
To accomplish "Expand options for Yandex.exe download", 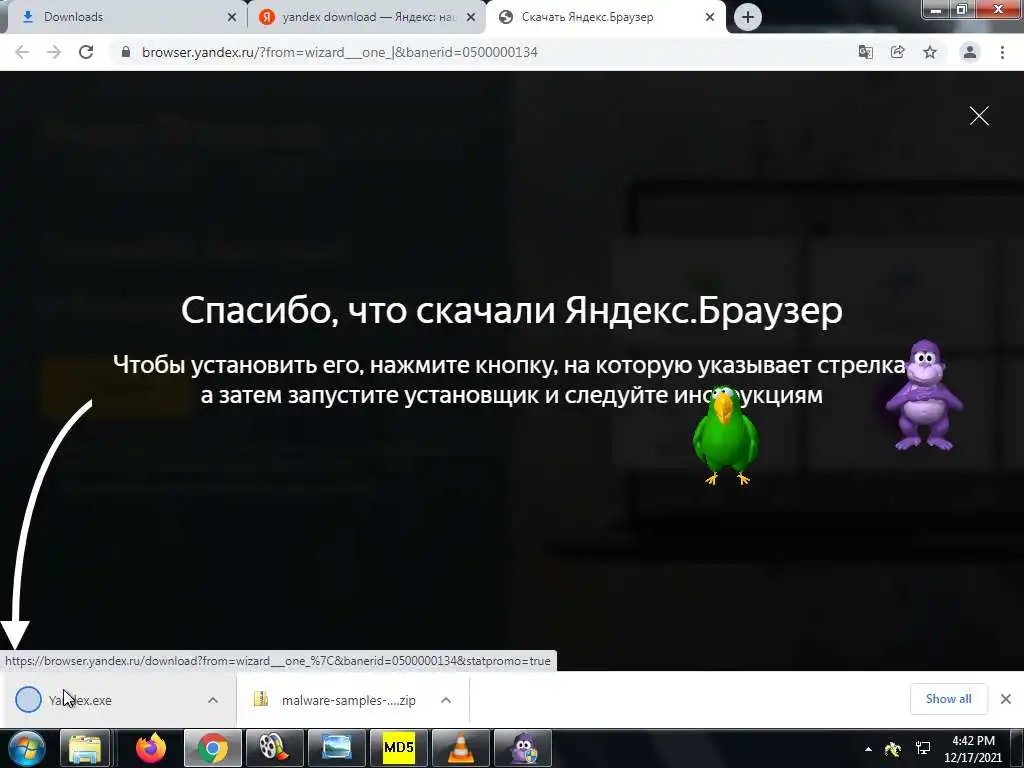I will tap(213, 700).
